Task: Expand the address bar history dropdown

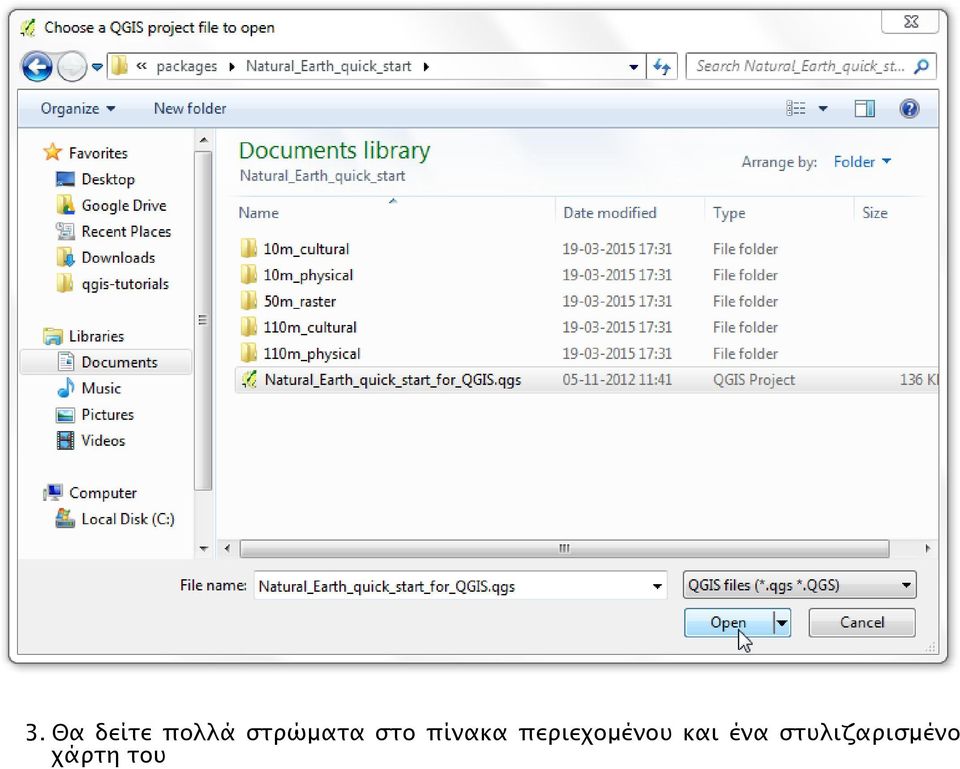Action: [634, 67]
